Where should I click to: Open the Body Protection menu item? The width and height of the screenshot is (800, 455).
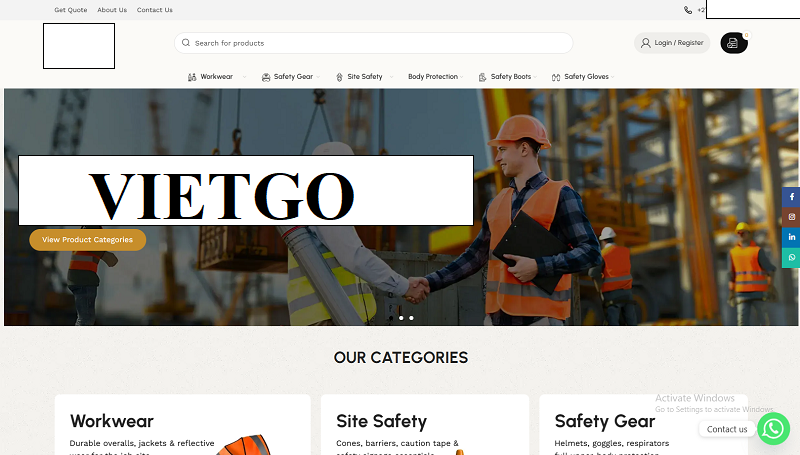435,77
